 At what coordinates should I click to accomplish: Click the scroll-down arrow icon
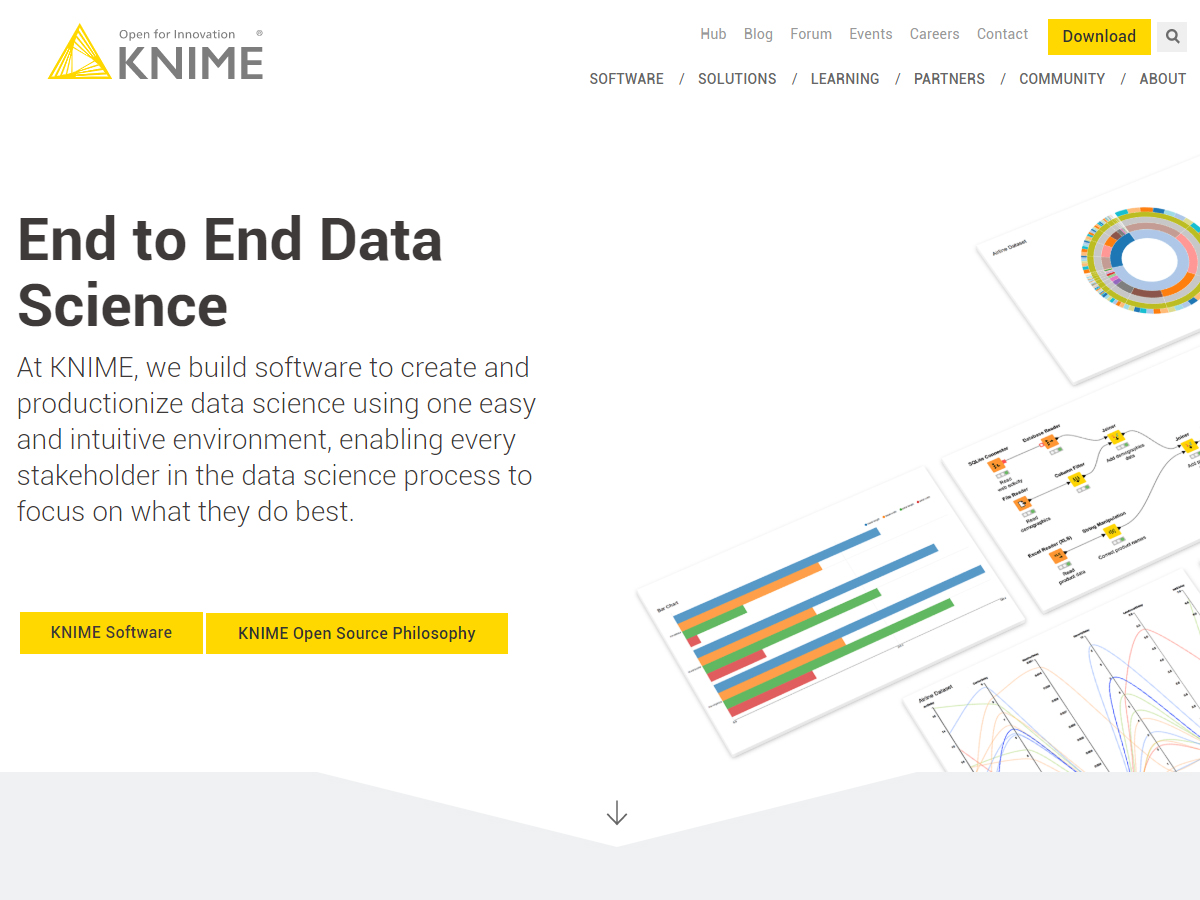coord(617,813)
